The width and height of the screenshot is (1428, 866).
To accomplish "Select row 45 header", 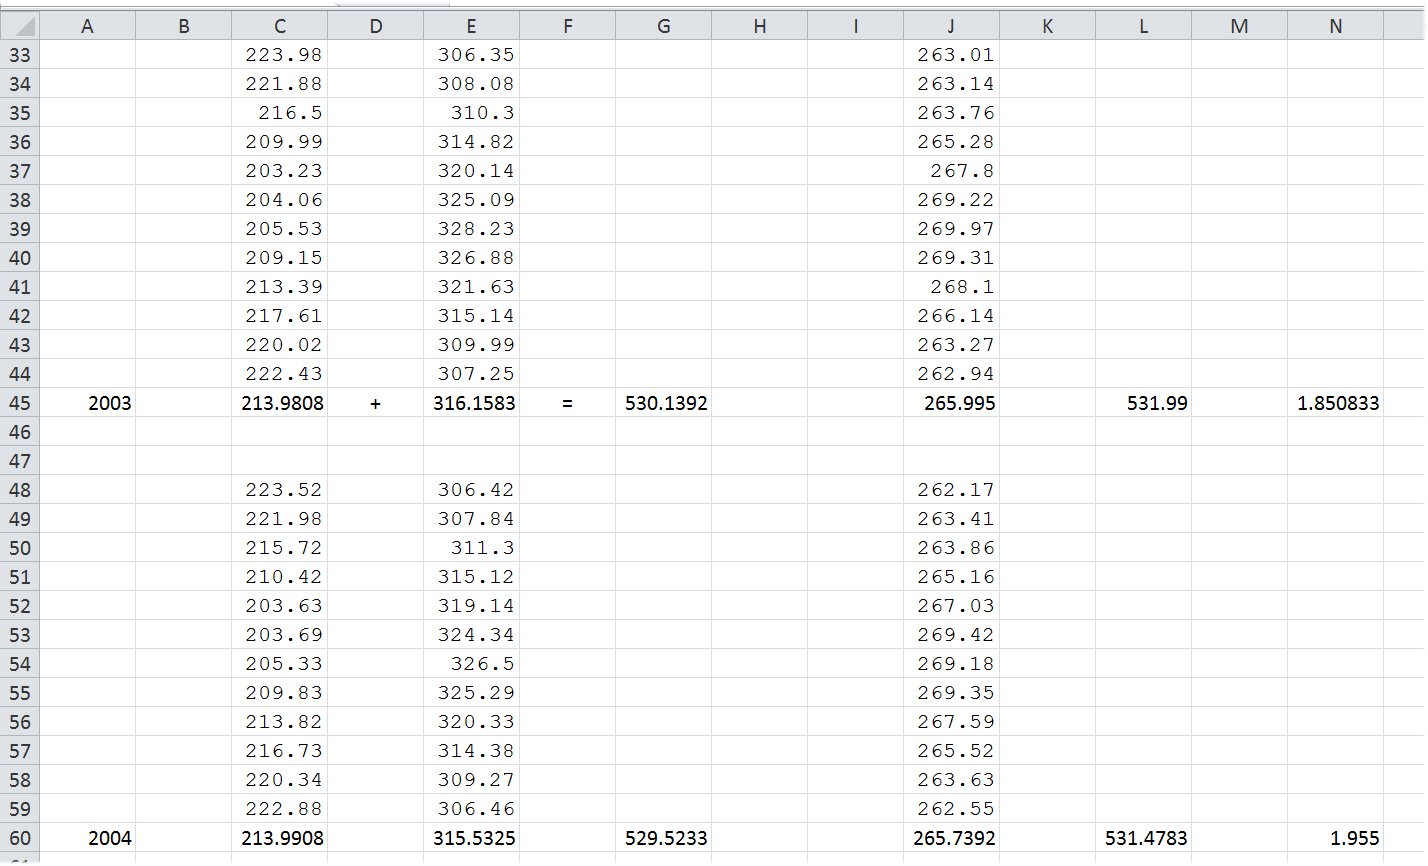I will click(x=20, y=403).
